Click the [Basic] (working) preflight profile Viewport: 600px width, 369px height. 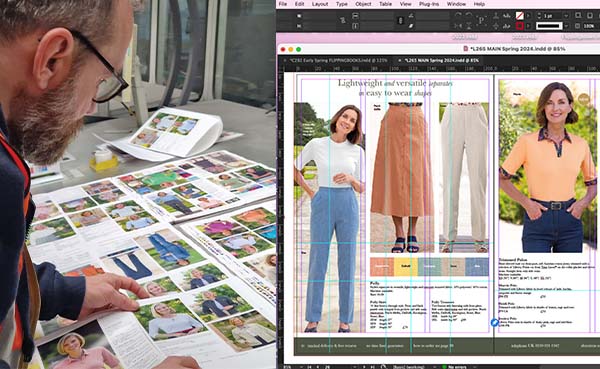pos(409,367)
